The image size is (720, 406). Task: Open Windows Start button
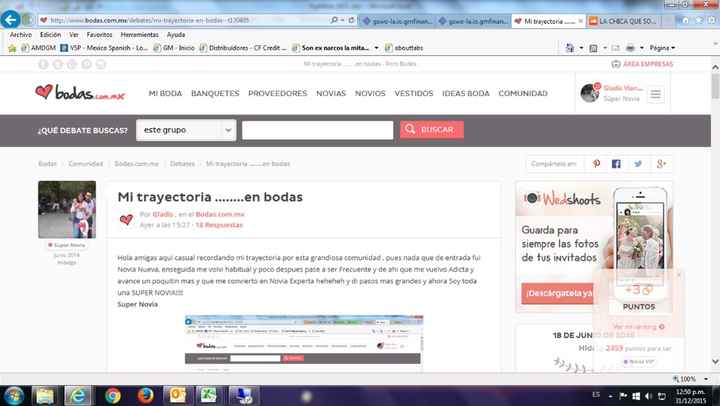(13, 396)
